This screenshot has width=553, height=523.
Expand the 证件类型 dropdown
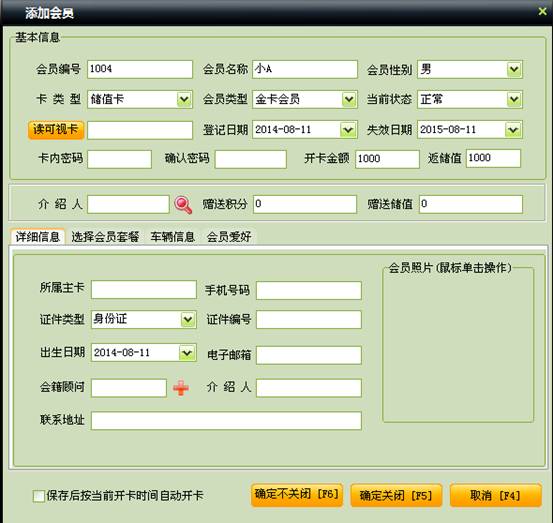point(188,320)
